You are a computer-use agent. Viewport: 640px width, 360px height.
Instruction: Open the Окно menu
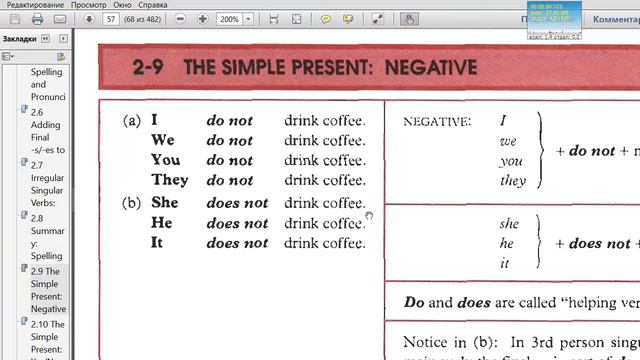point(122,5)
